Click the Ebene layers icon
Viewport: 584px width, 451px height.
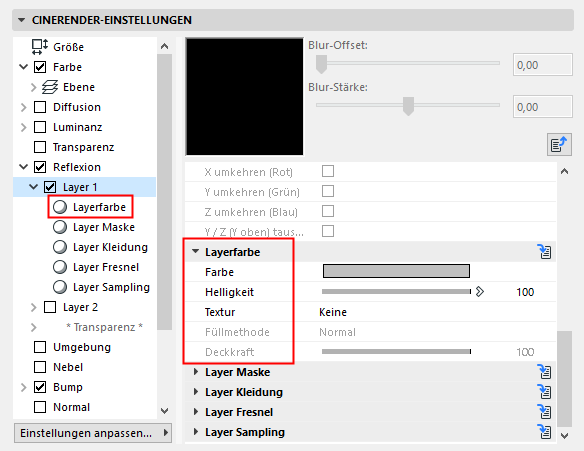(50, 87)
